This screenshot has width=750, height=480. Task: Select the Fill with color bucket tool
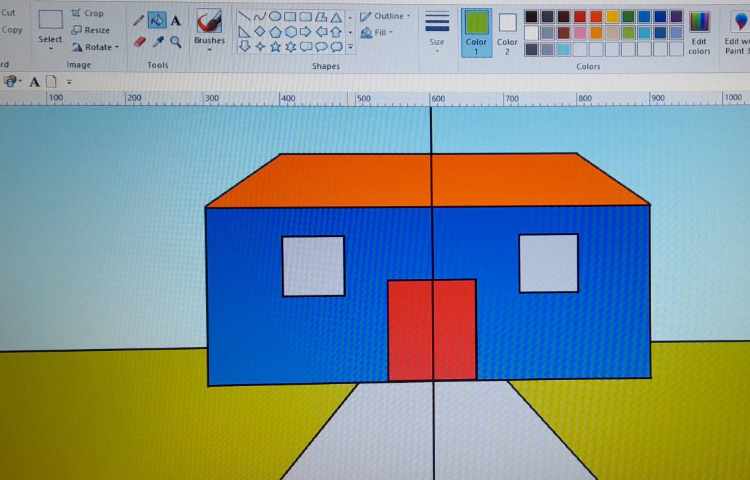click(157, 20)
